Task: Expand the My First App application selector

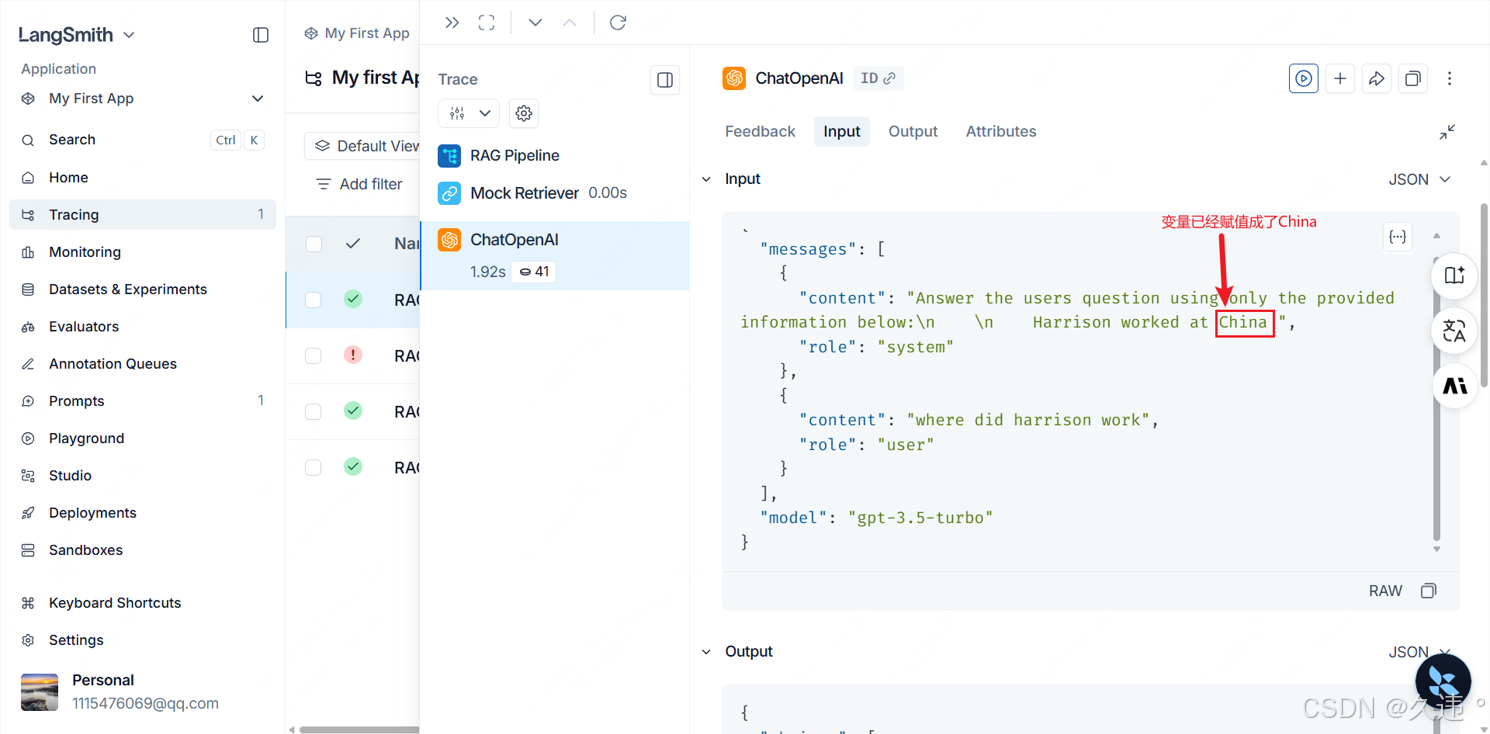Action: 143,98
